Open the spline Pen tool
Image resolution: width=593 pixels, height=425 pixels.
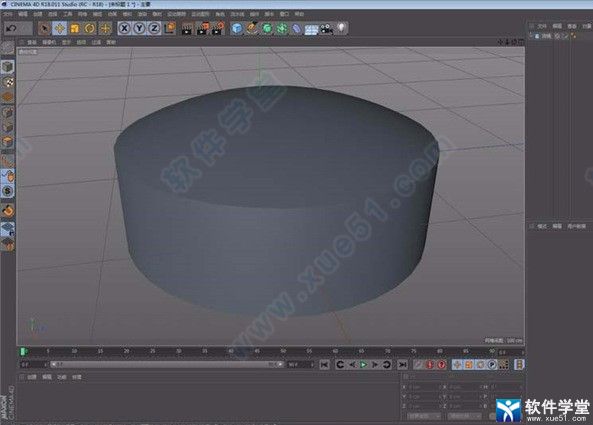(252, 28)
